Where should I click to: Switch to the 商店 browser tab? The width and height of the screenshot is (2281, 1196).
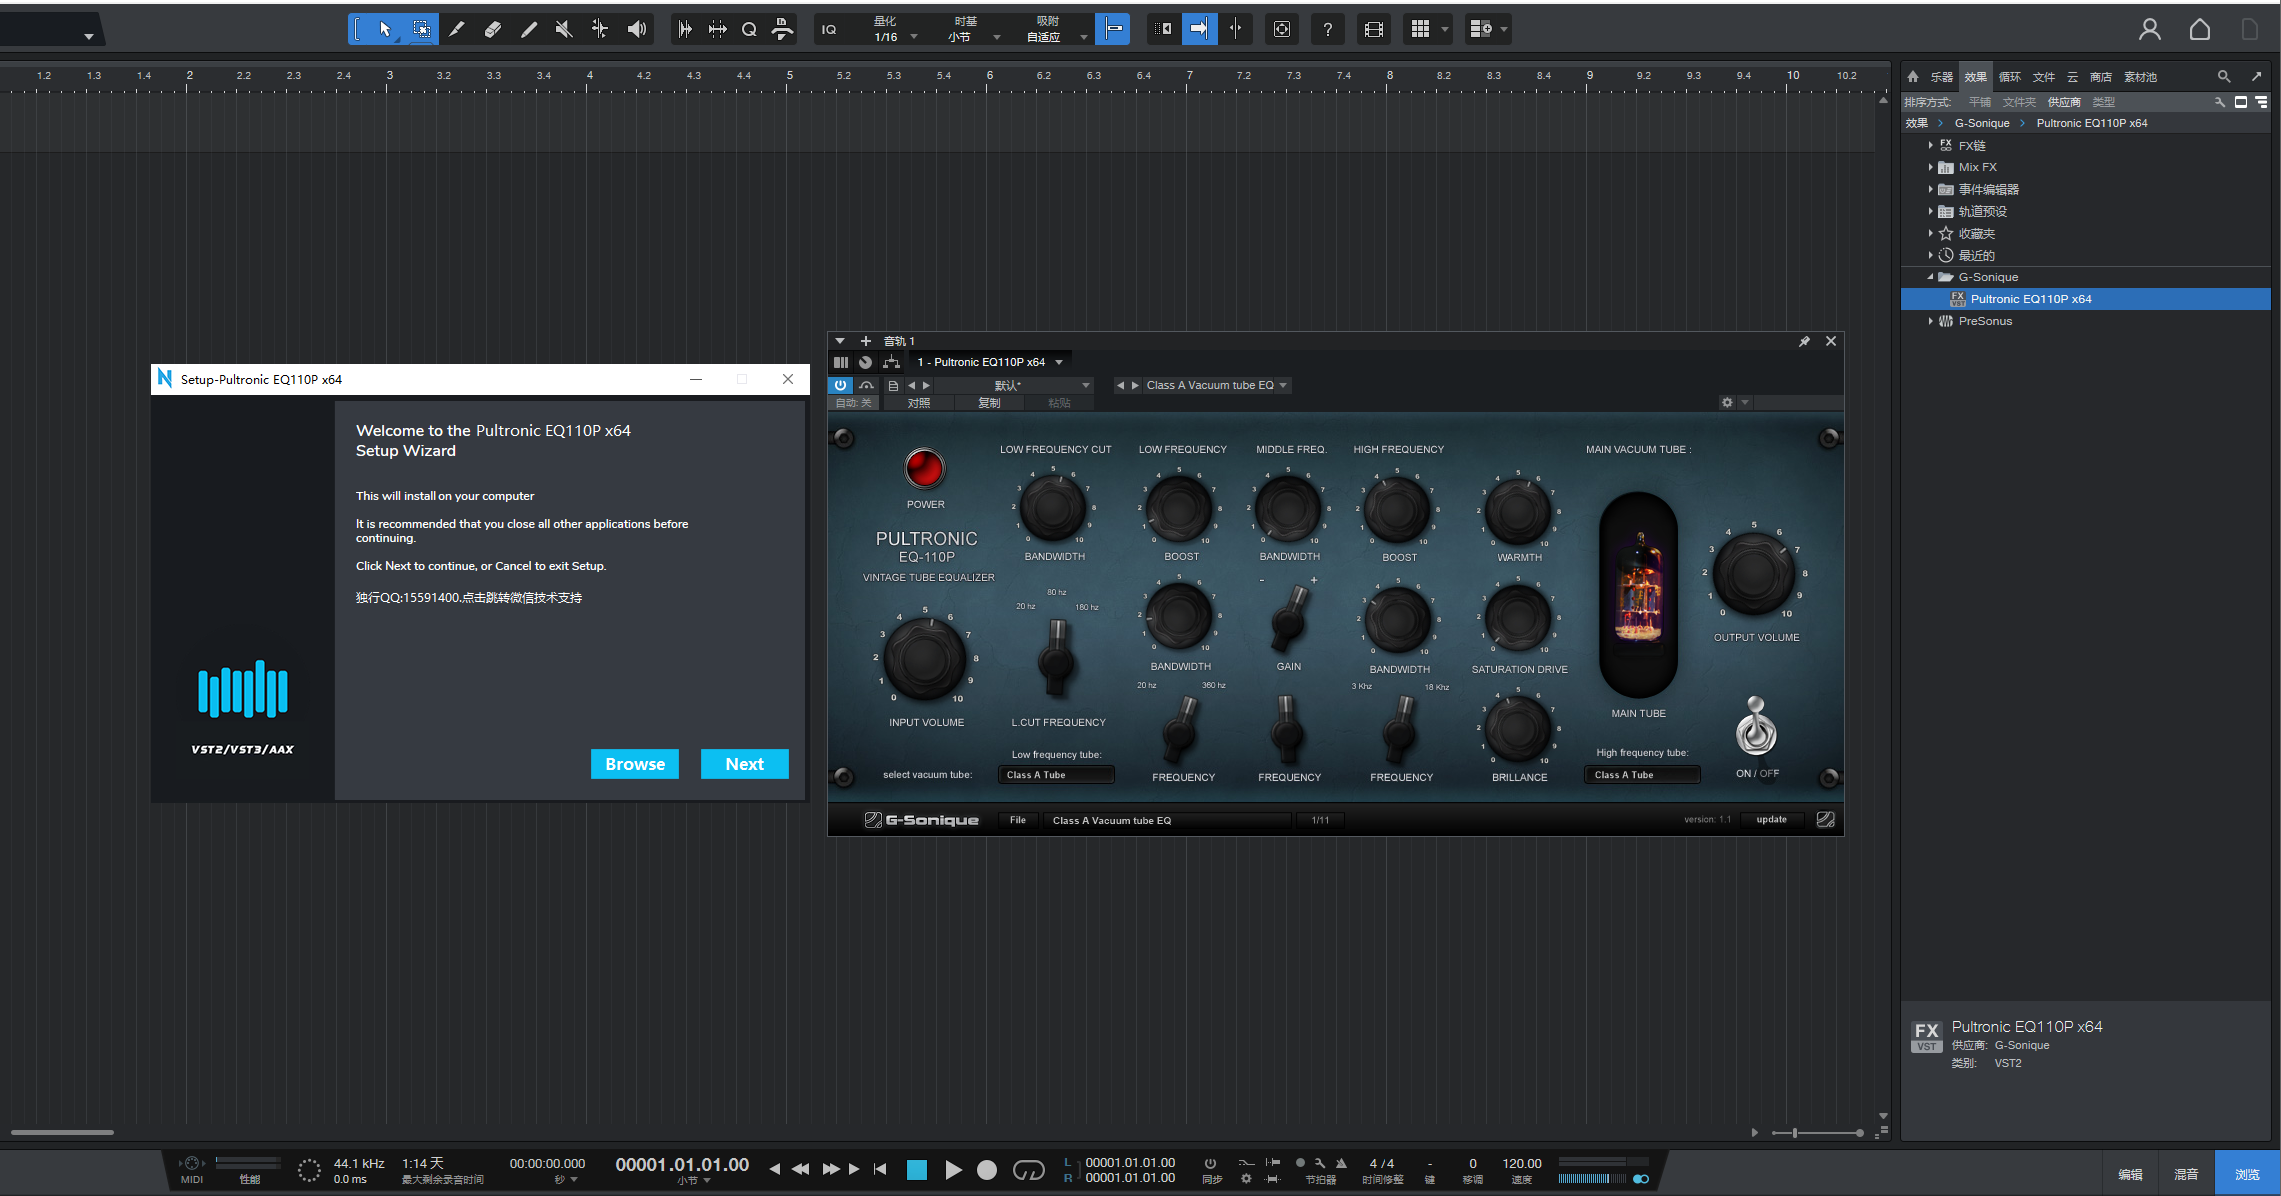click(2100, 77)
